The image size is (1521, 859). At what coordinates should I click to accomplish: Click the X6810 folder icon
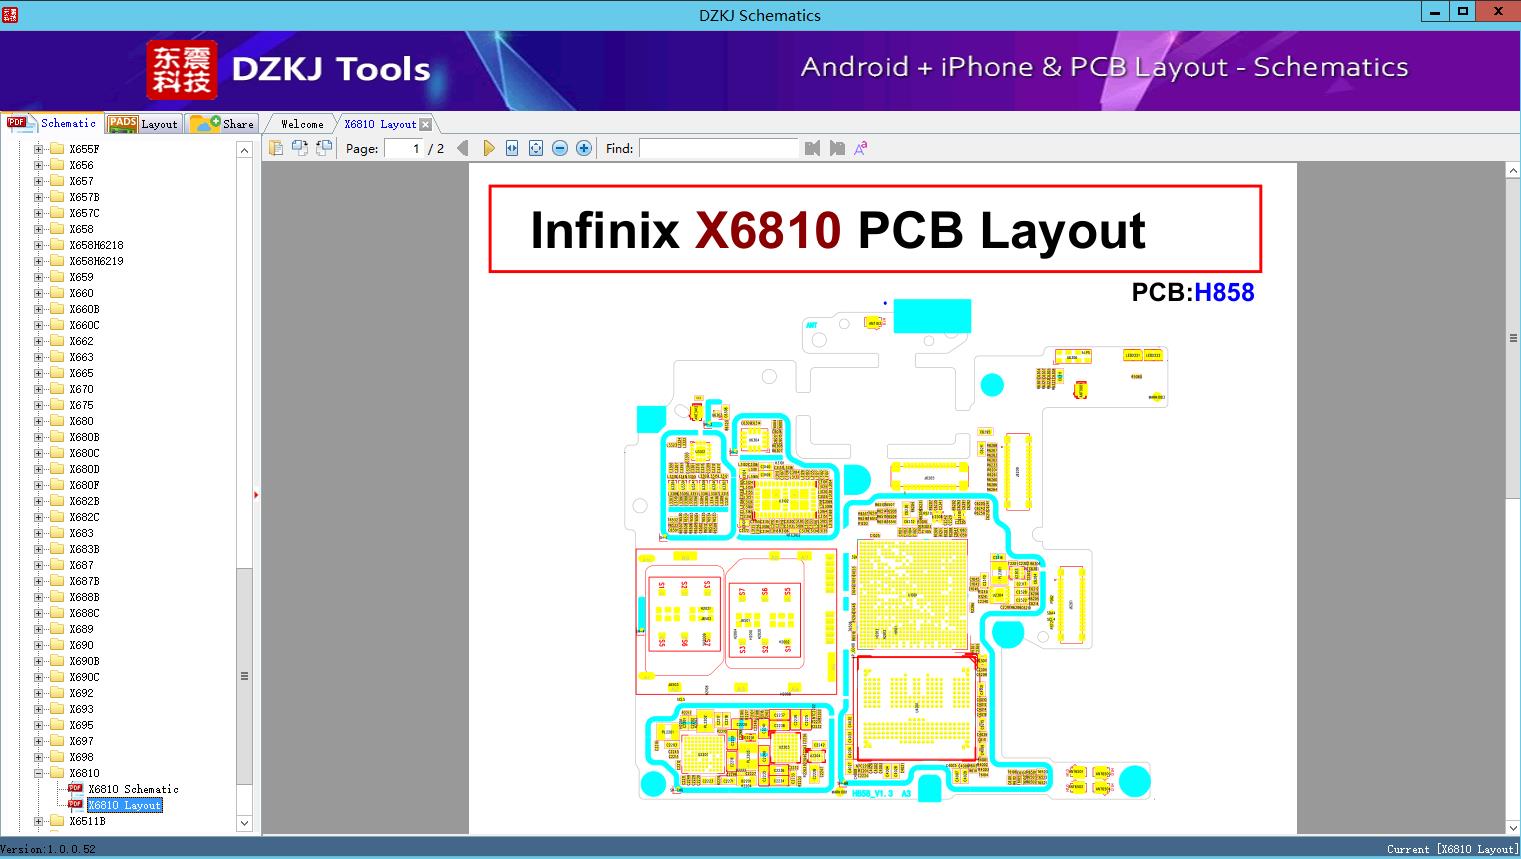[57, 773]
